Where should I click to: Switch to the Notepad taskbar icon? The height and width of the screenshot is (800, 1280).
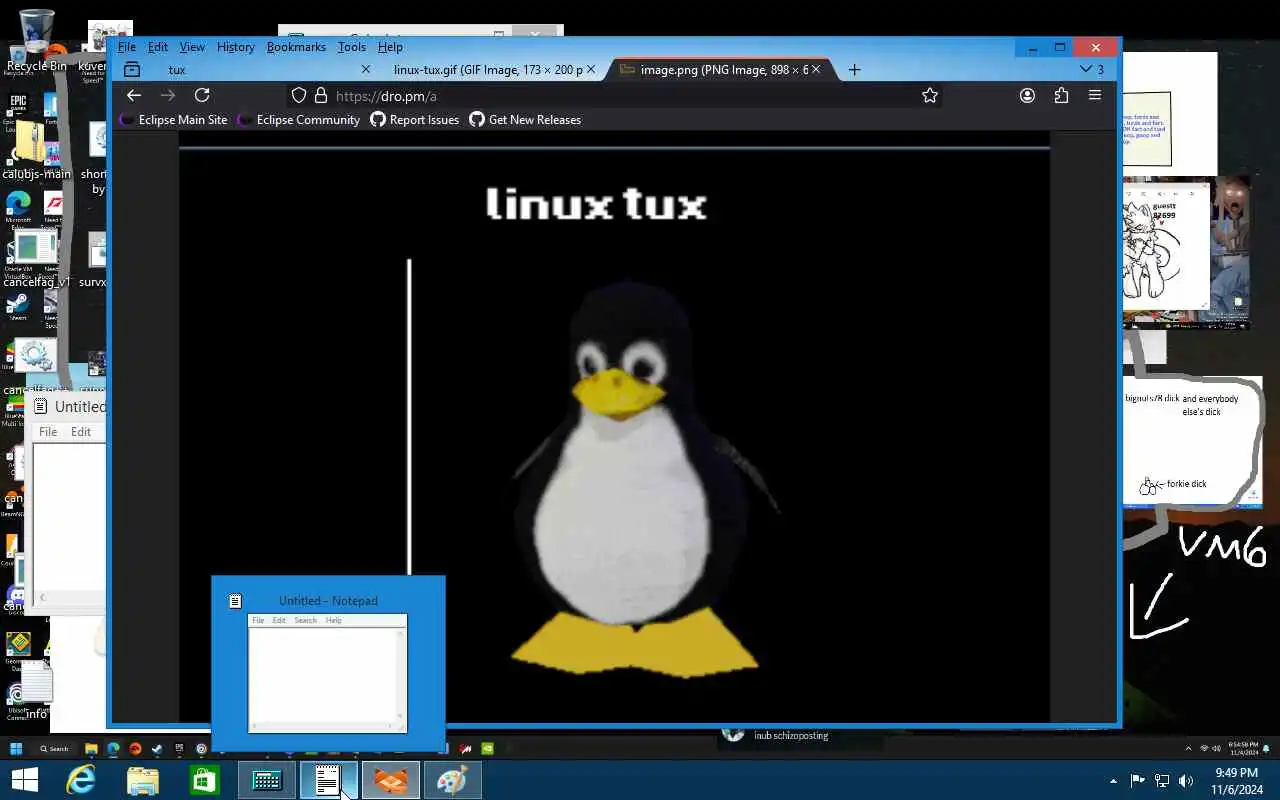point(329,780)
